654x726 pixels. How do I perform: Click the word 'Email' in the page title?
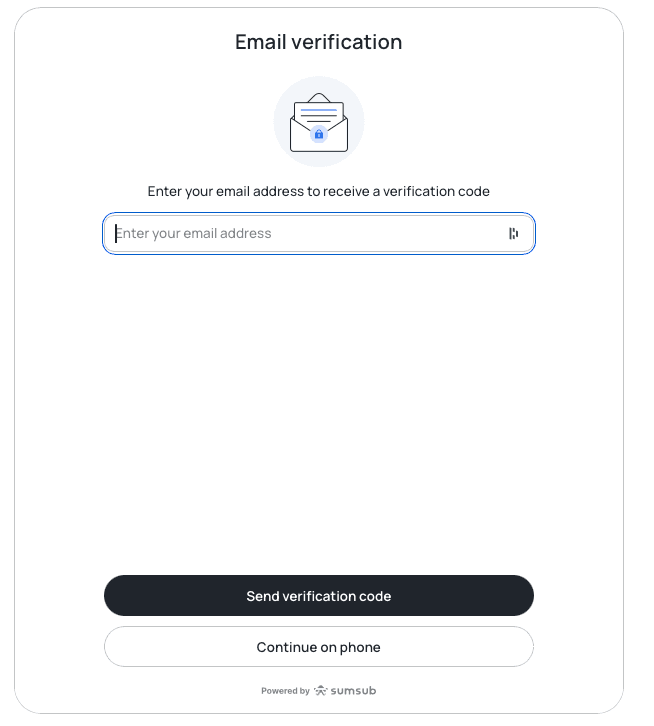[262, 42]
